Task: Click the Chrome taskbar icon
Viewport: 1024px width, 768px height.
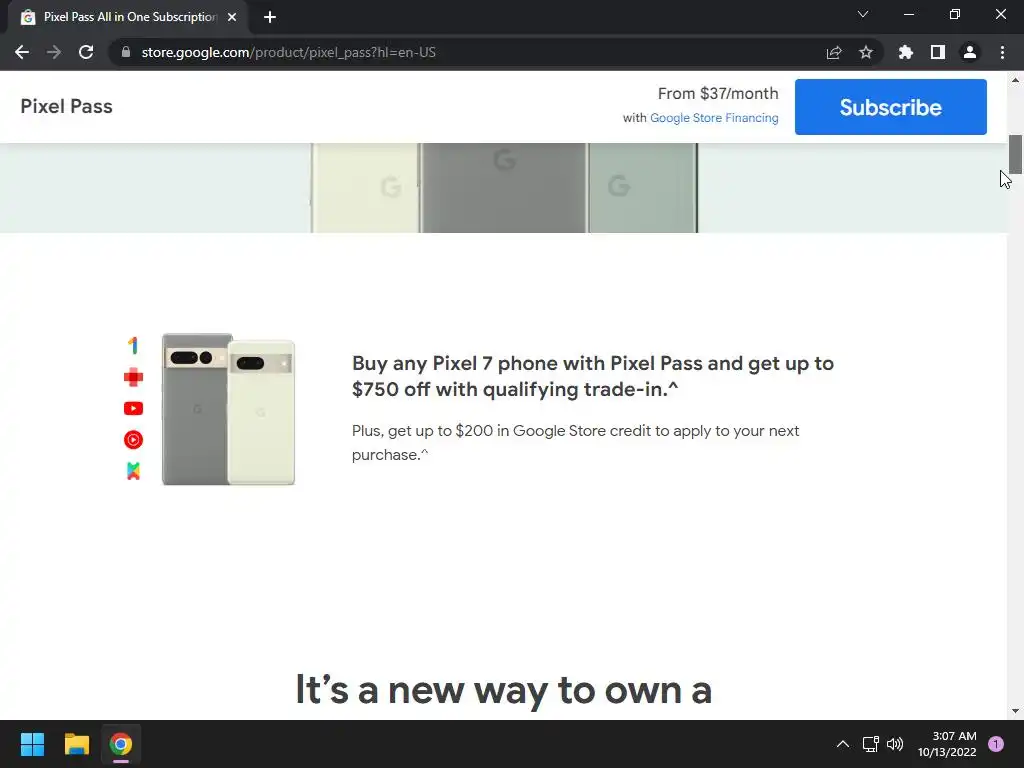Action: pos(121,744)
